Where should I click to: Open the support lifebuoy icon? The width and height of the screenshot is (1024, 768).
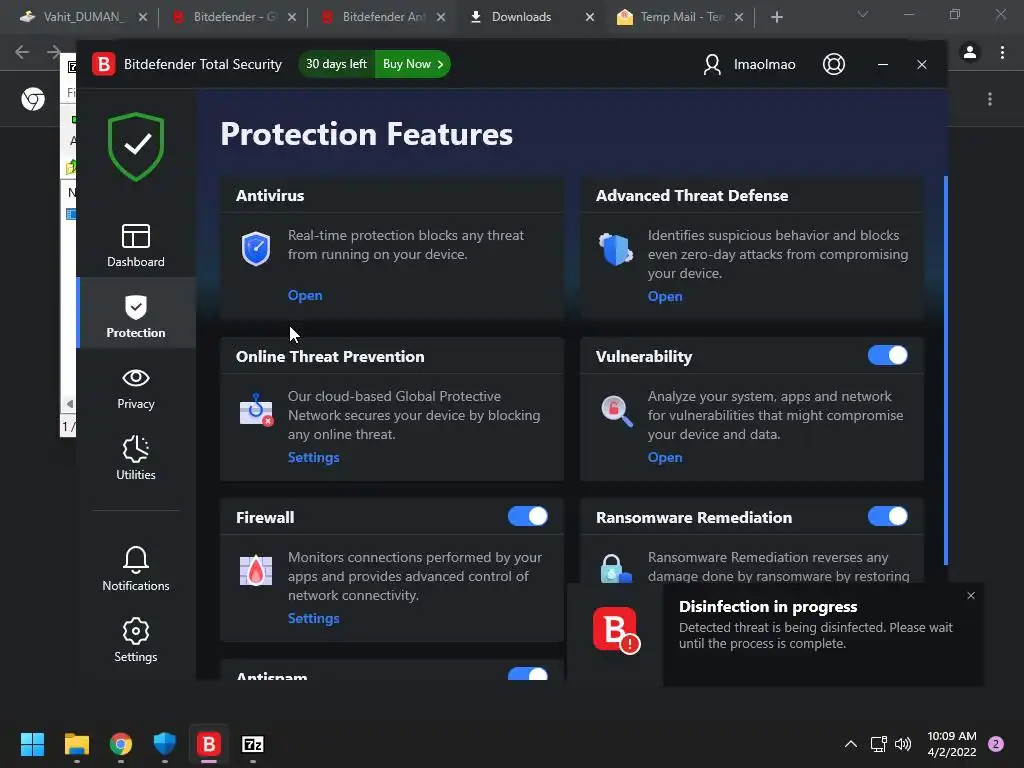coord(834,64)
